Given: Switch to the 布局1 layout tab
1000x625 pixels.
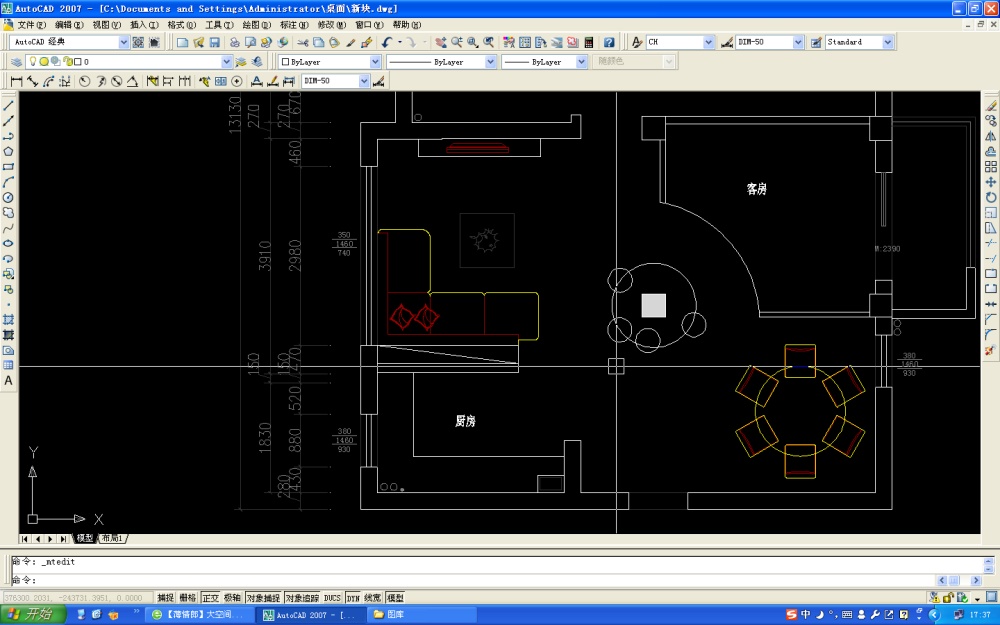Looking at the screenshot, I should (x=111, y=539).
